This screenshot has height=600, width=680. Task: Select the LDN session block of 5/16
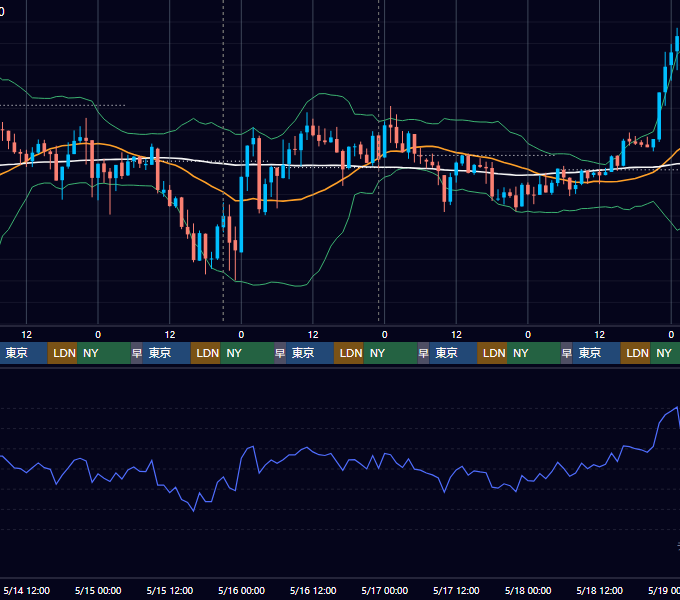pyautogui.click(x=349, y=353)
